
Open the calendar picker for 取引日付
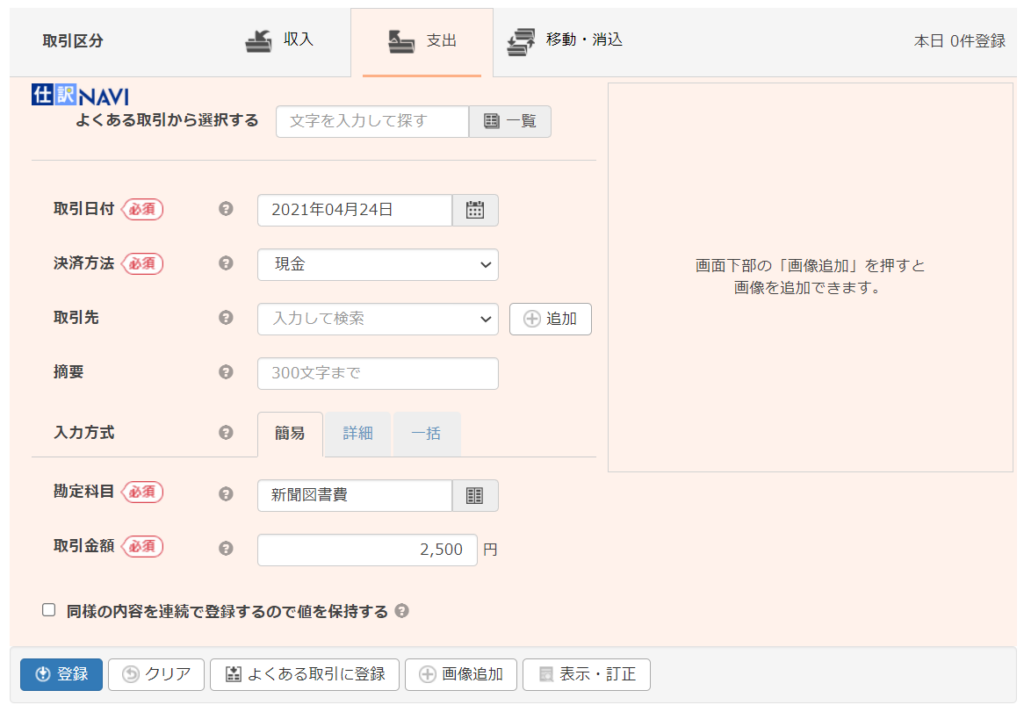point(475,210)
